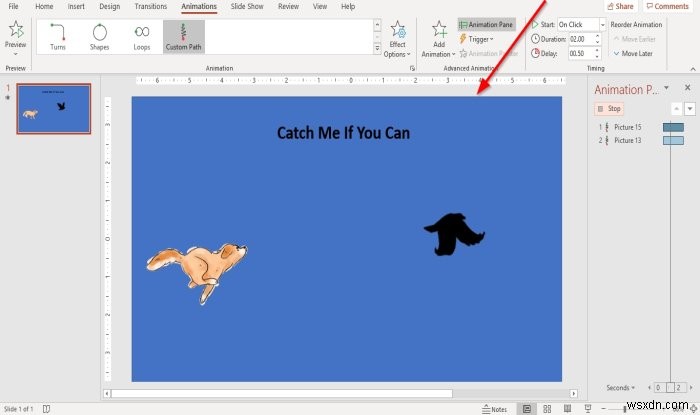Click the Duration field
The width and height of the screenshot is (700, 415).
581,39
